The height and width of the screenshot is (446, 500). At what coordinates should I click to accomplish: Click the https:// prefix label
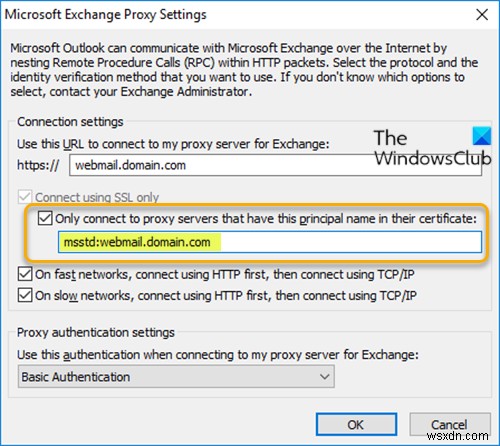click(x=38, y=165)
